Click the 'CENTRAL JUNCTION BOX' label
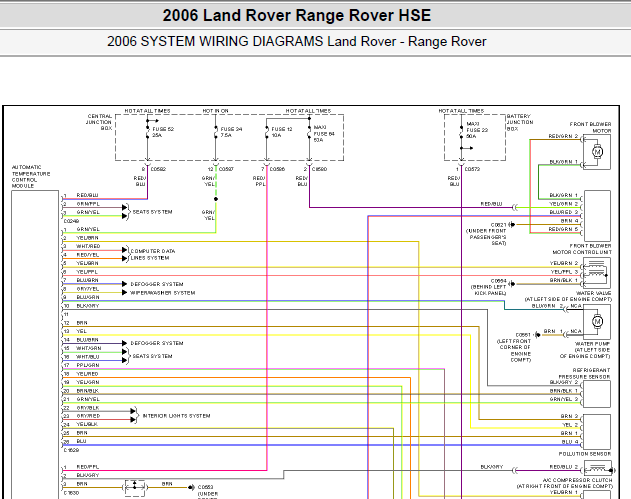The height and width of the screenshot is (499, 631). click(x=99, y=122)
